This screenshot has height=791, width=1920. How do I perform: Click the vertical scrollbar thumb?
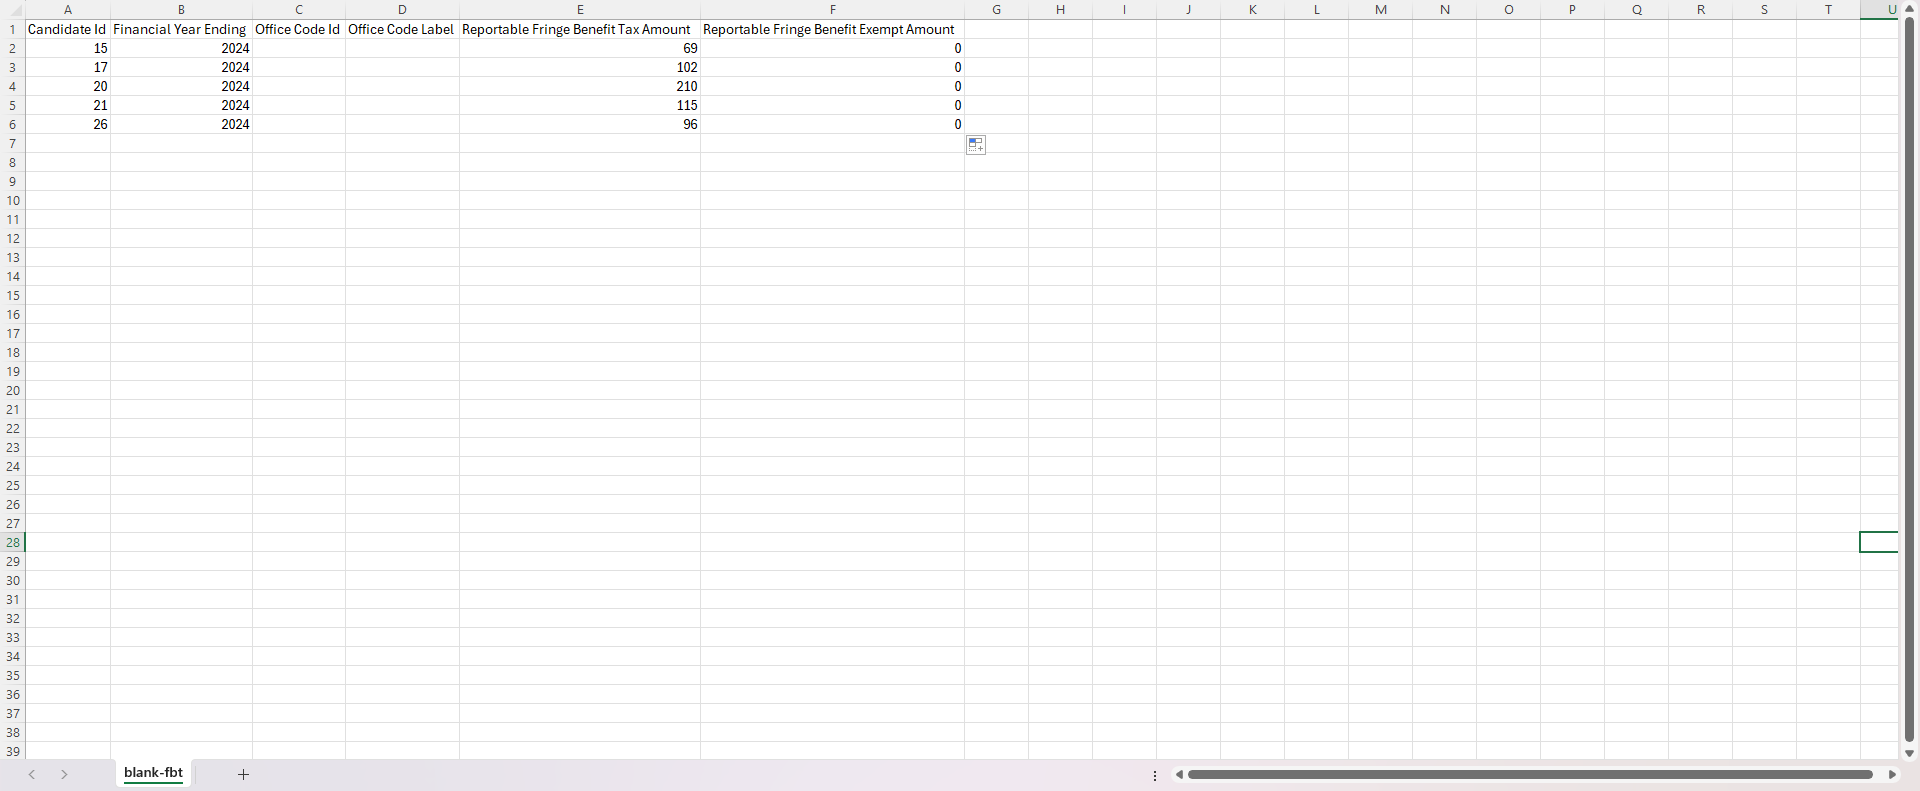tap(1909, 380)
